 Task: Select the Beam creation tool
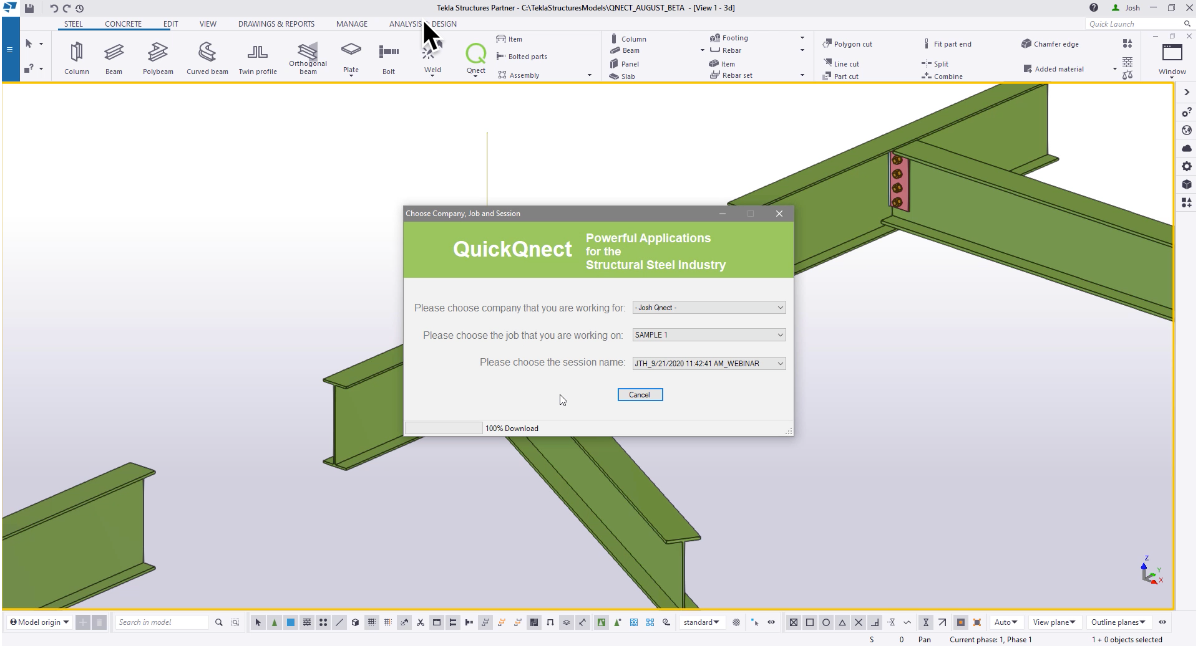pos(113,55)
